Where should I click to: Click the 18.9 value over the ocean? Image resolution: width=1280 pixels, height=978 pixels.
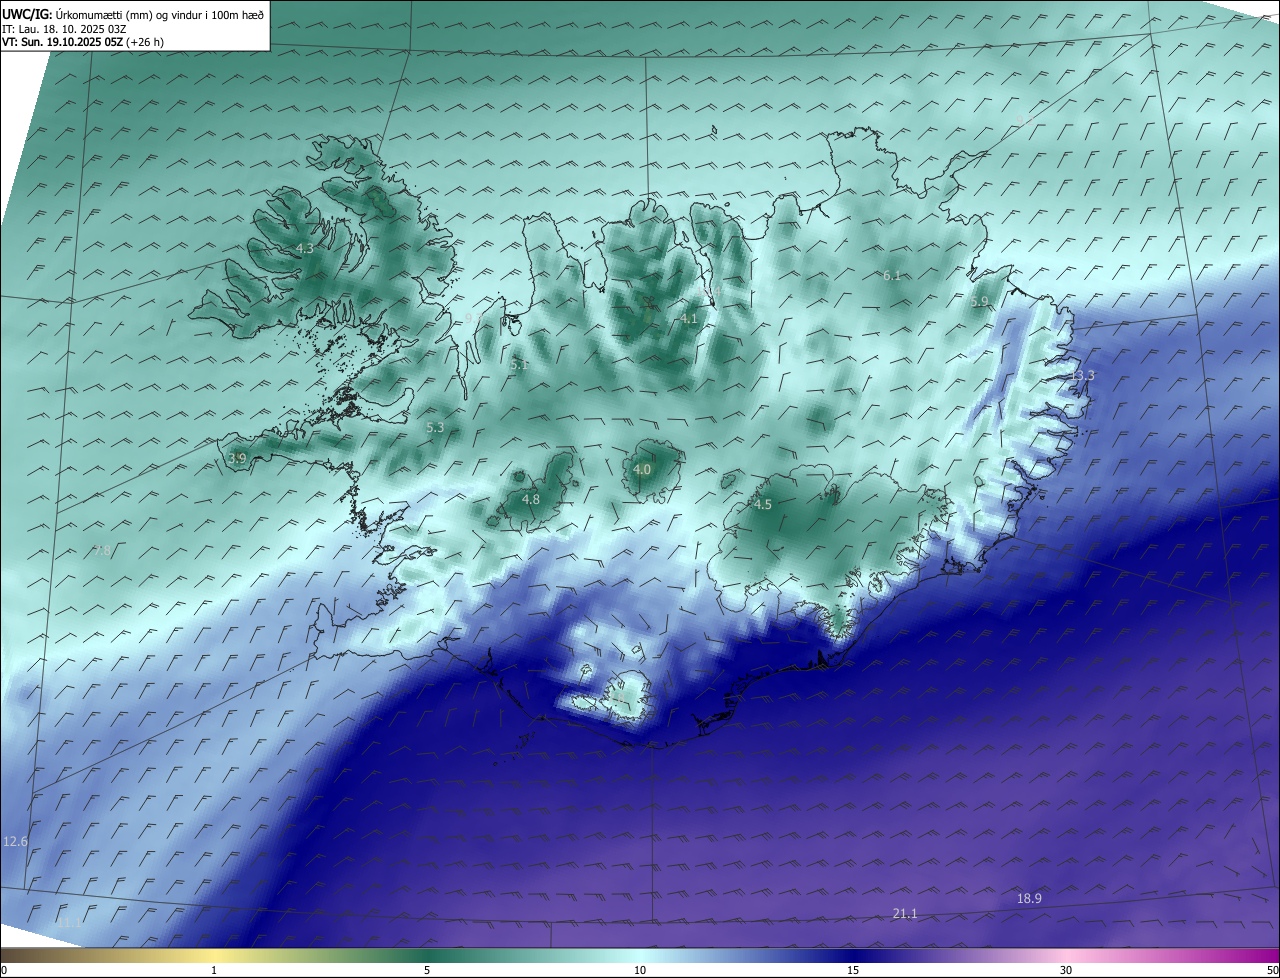pos(1029,898)
